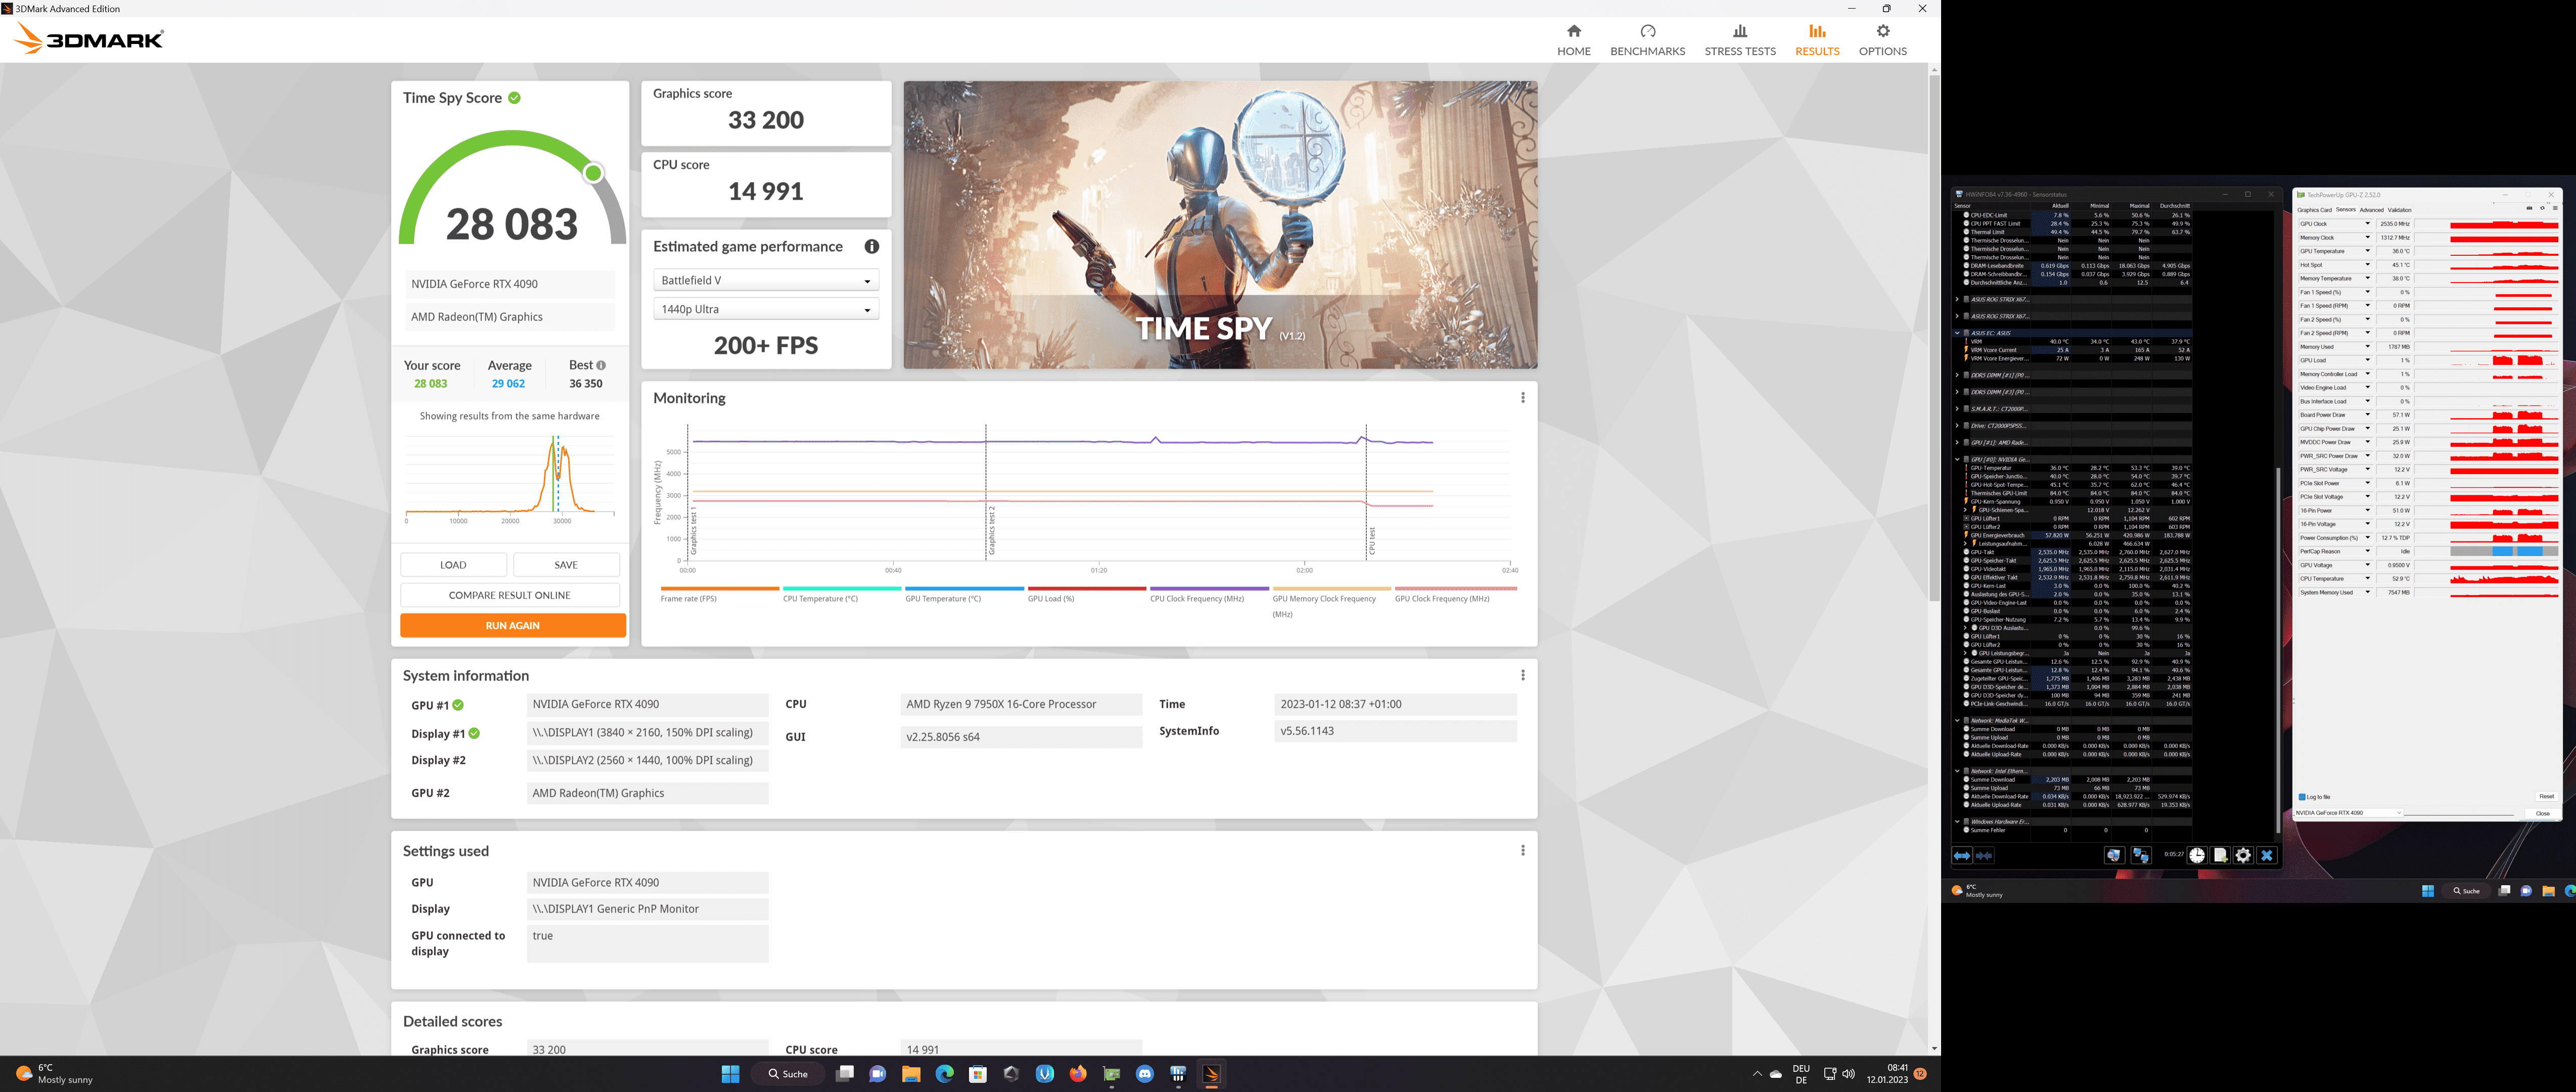
Task: Click HWiNFO collapse-columns arrows icon
Action: [1984, 855]
